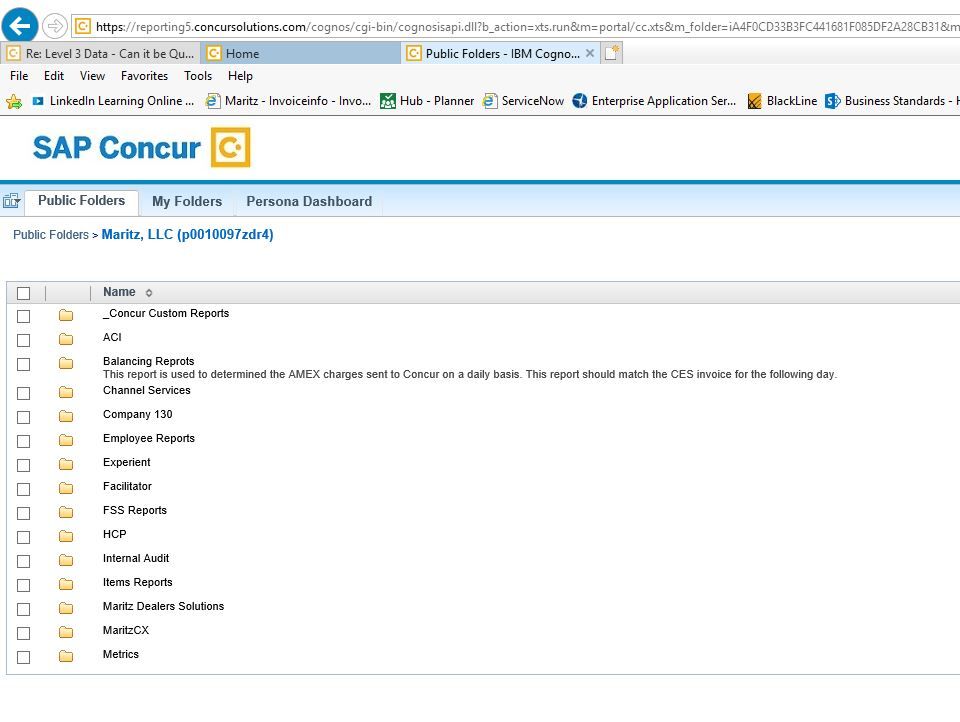Image resolution: width=960 pixels, height=722 pixels.
Task: Check the box for _Concur Custom Reports
Action: point(23,317)
